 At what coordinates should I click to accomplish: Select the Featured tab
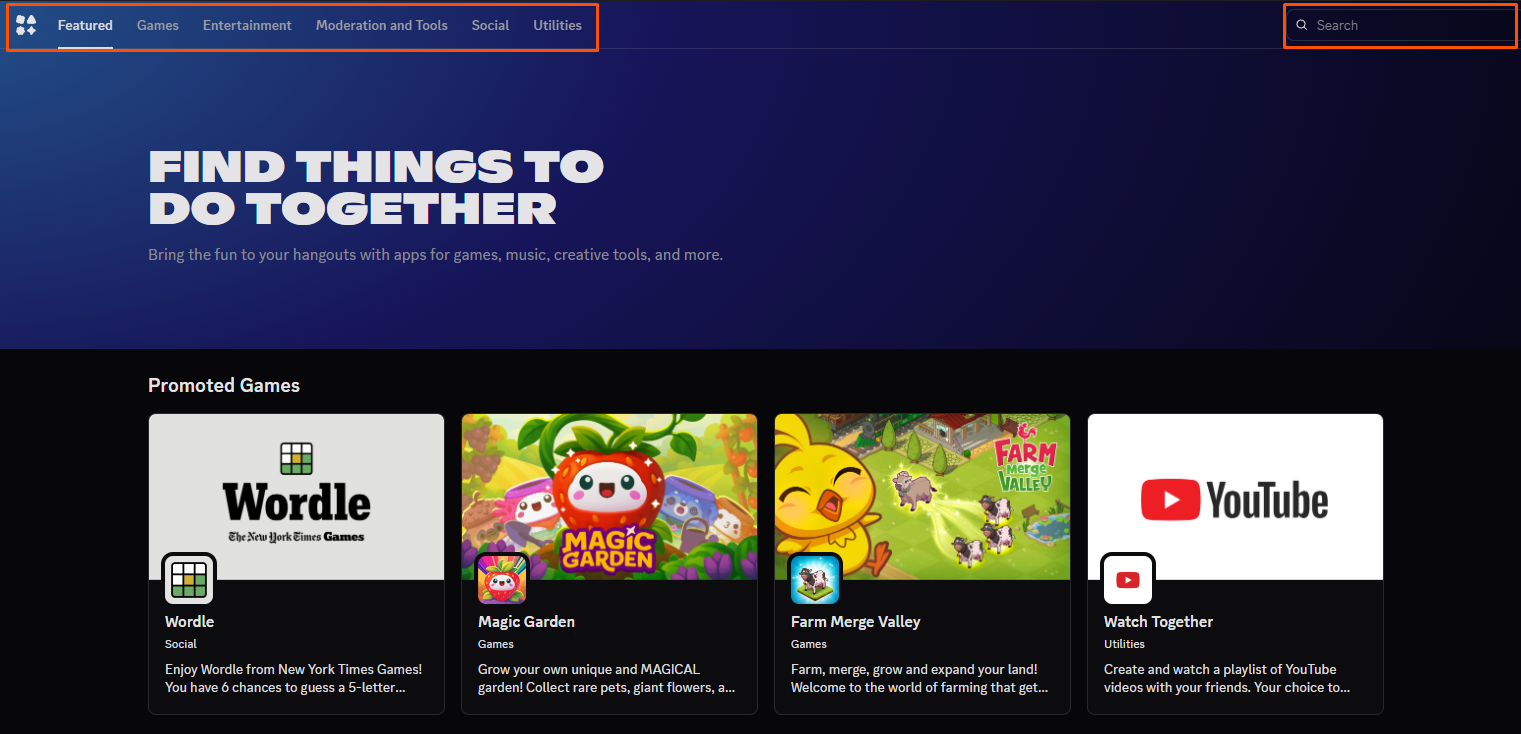pos(85,25)
